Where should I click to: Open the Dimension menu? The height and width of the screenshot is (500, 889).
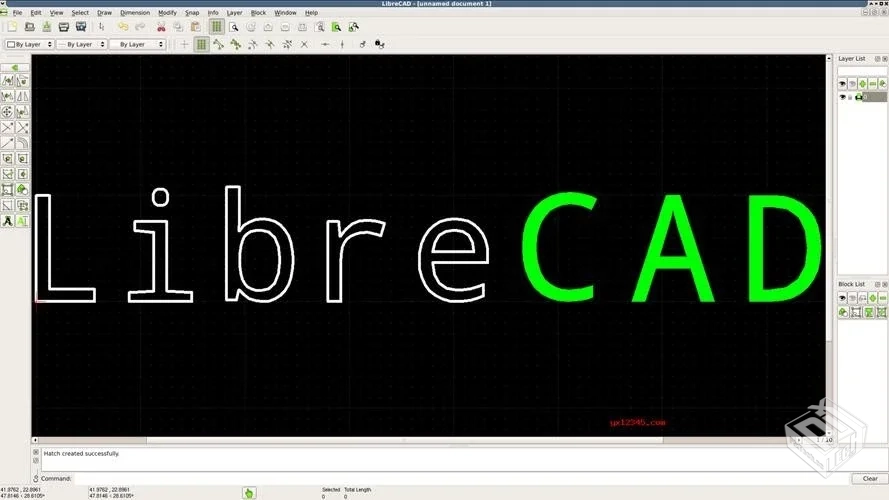tap(134, 12)
